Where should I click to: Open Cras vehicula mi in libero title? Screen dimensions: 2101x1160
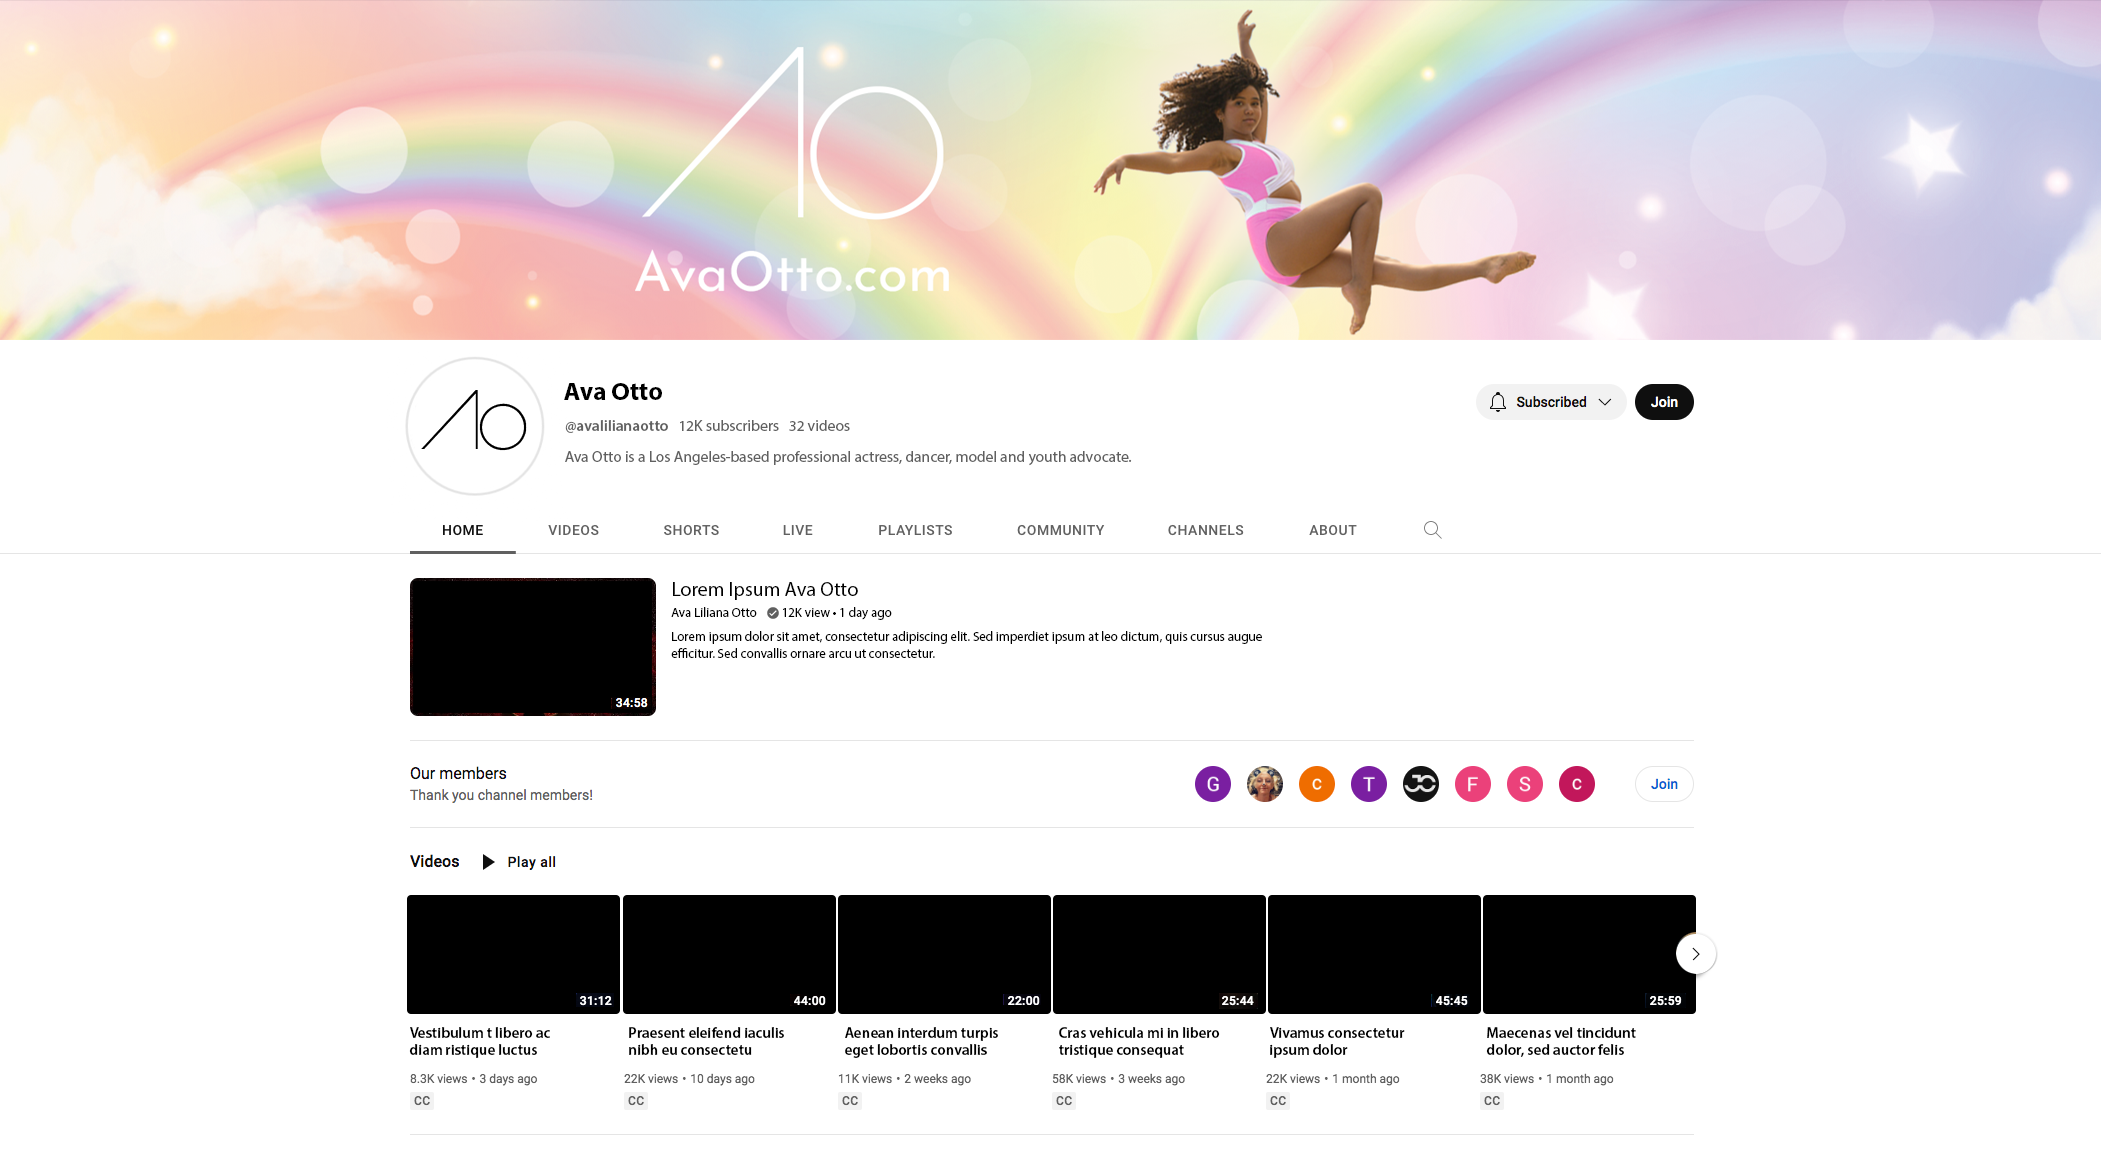point(1139,1041)
